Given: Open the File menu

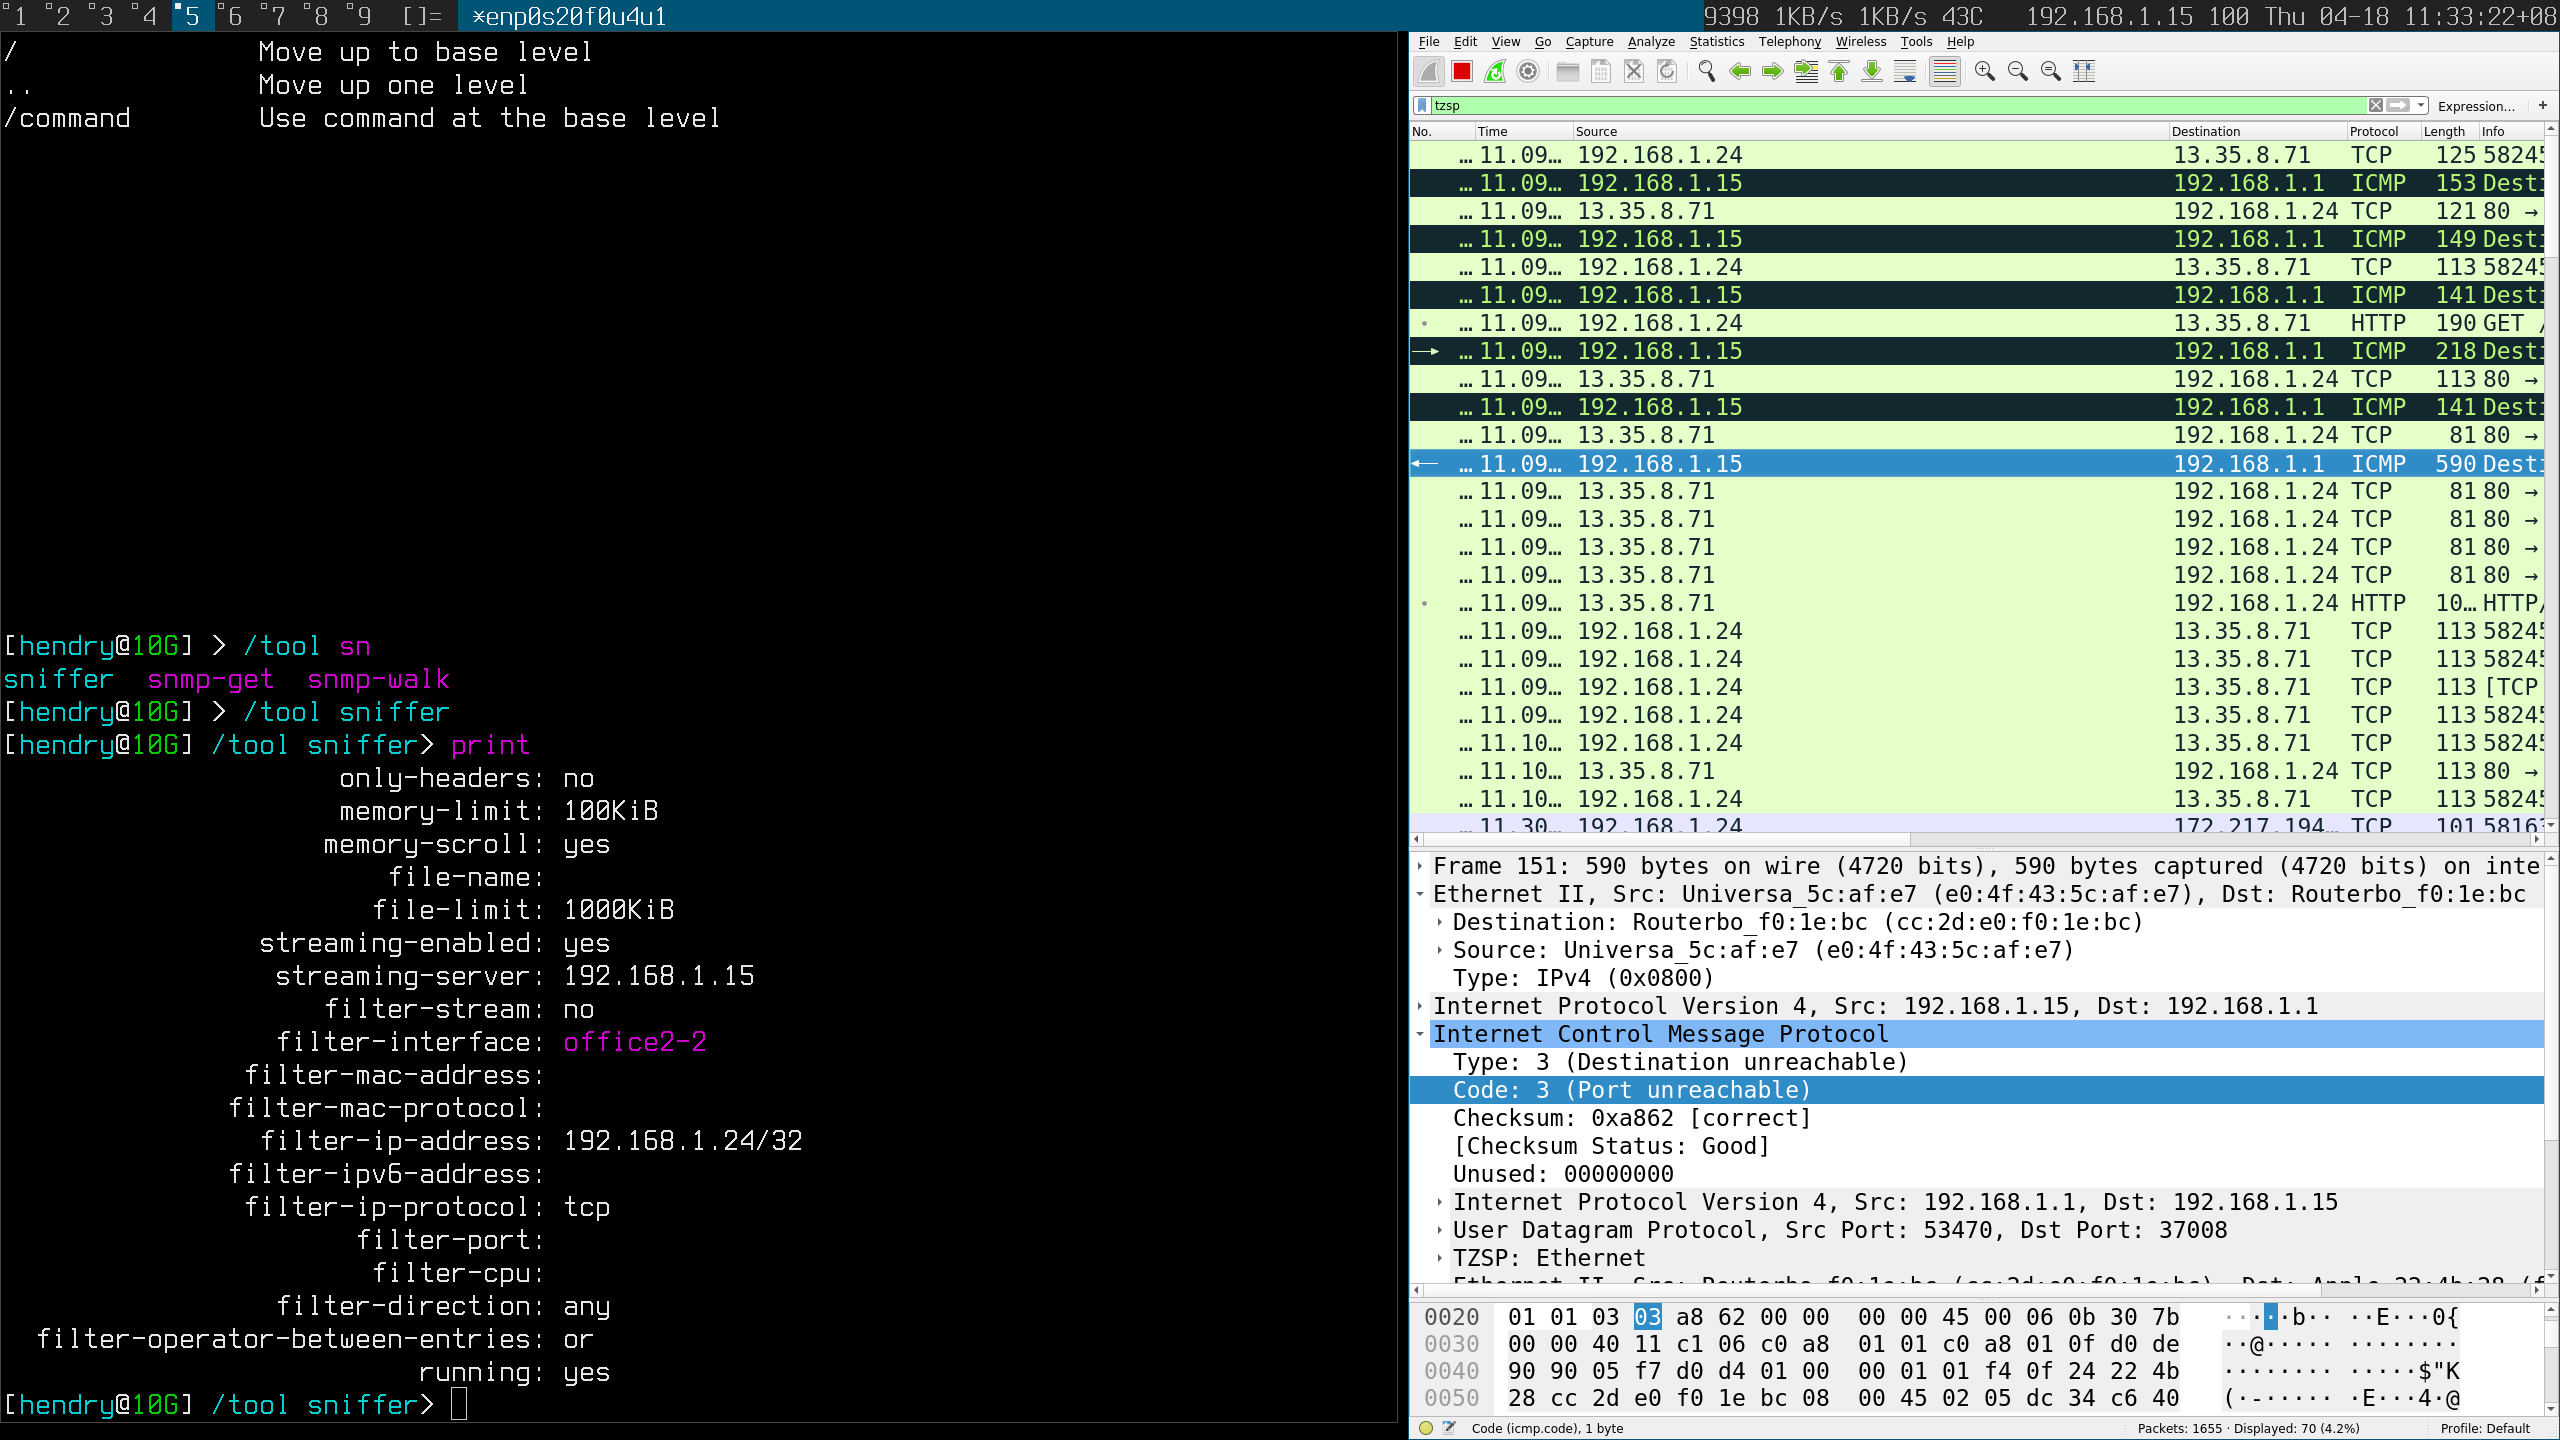Looking at the screenshot, I should click(x=1429, y=42).
